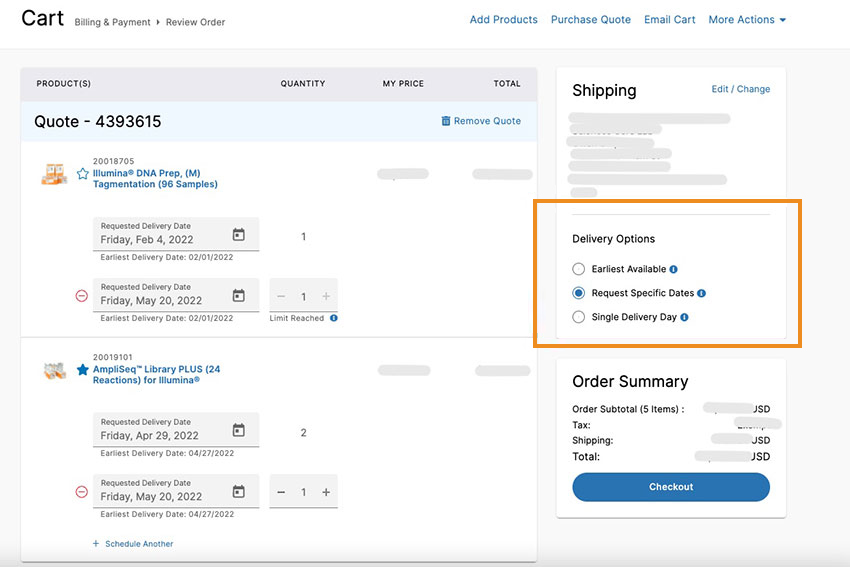Click the Edit / Change shipping link
The image size is (850, 567).
pos(740,89)
